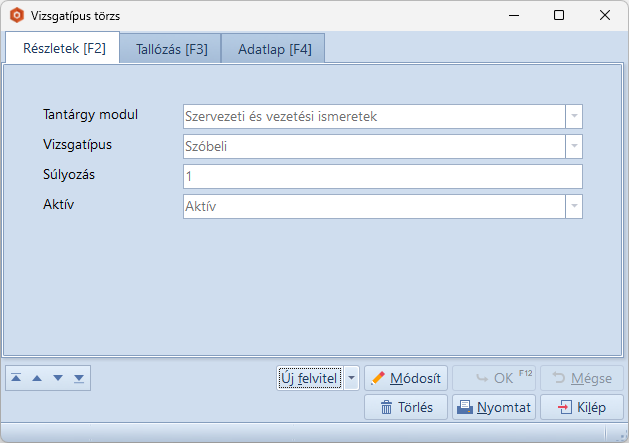Click the Új felvitel button

310,378
